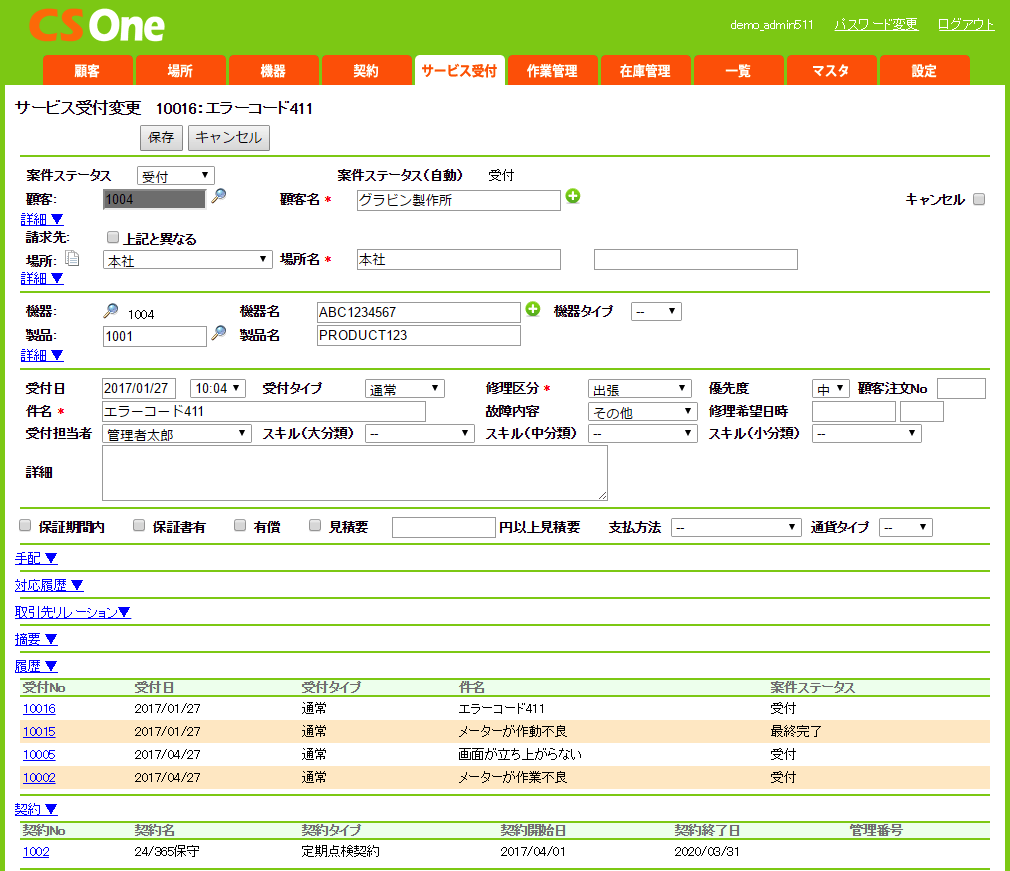Collapse the 履歴 section
Viewport: 1010px width, 871px height.
(x=36, y=666)
